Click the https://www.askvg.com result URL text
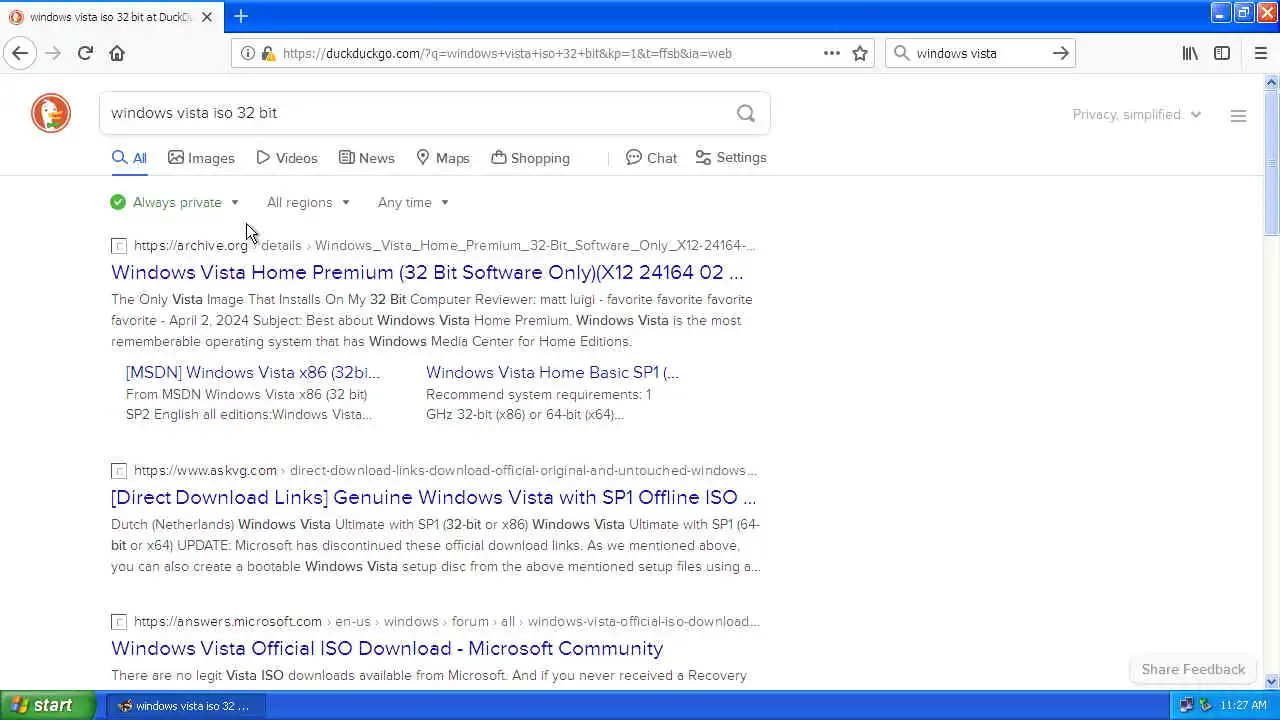The width and height of the screenshot is (1280, 720). tap(205, 470)
